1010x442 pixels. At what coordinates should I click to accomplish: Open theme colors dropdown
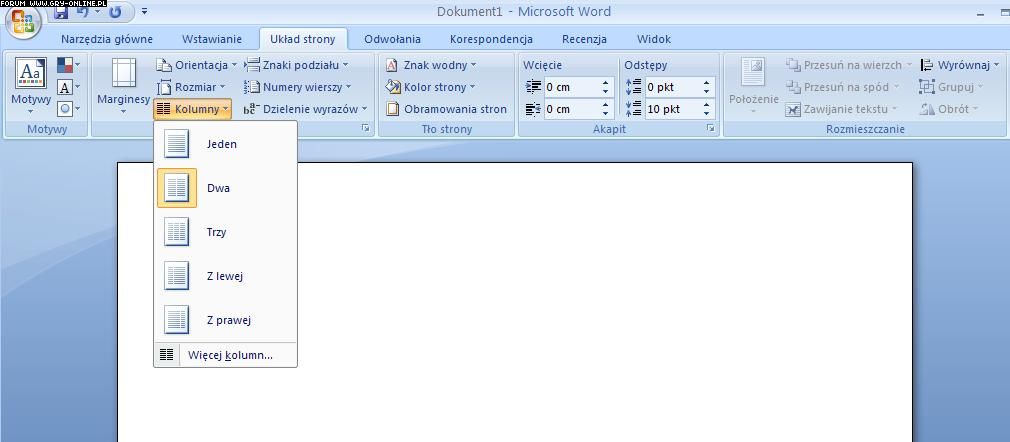(x=69, y=65)
